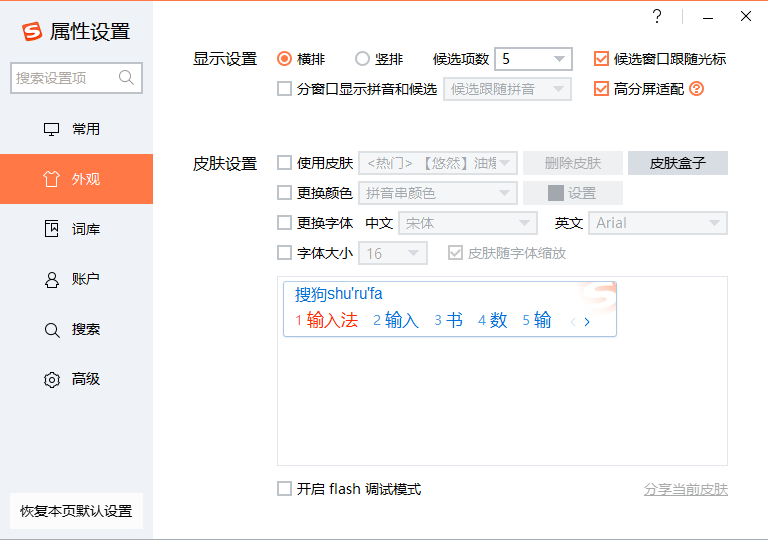Open the 账户 settings tab

point(76,279)
